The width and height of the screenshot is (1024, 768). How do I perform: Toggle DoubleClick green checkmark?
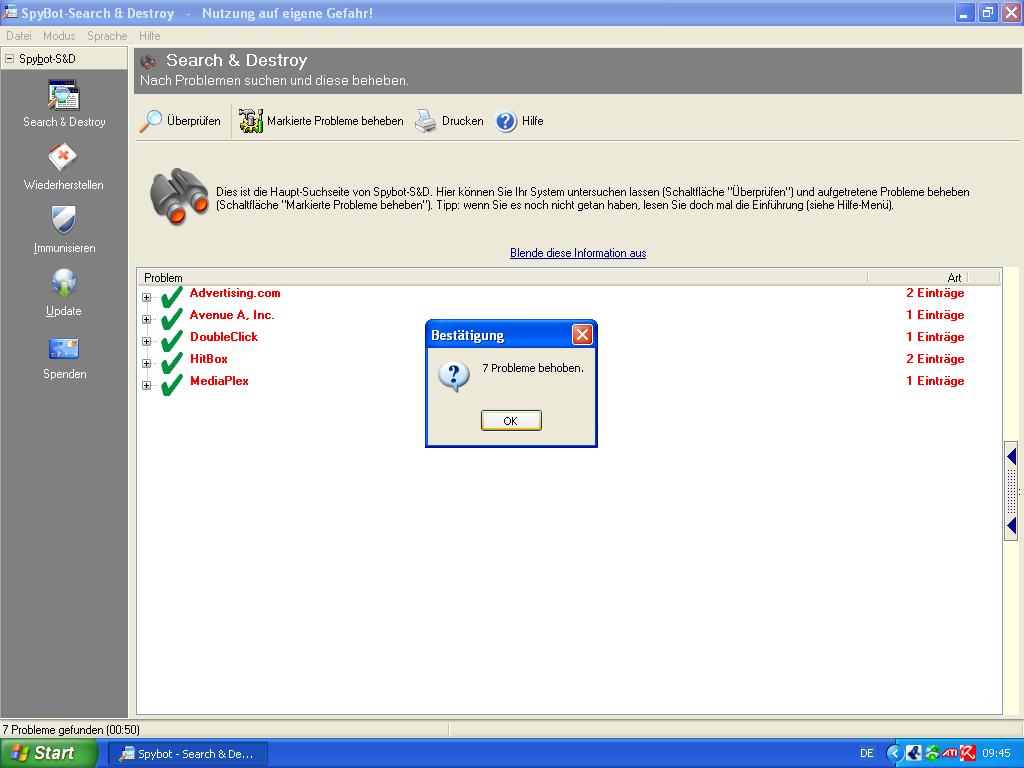tap(172, 341)
